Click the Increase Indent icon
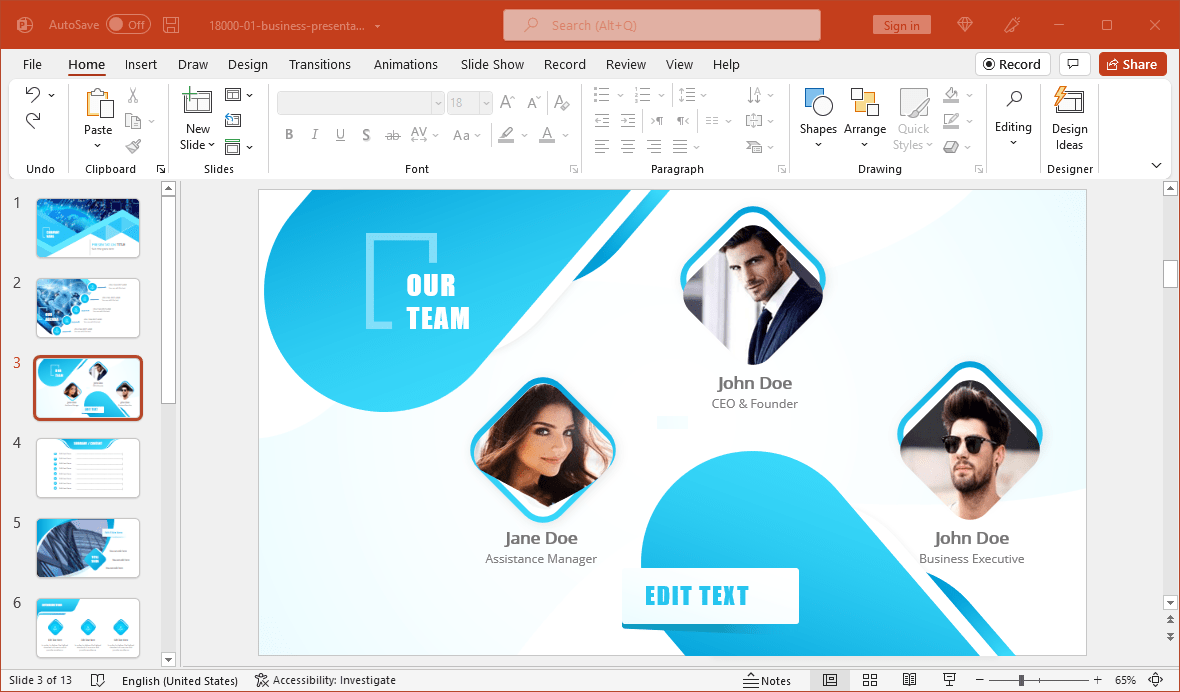The image size is (1180, 692). [627, 121]
